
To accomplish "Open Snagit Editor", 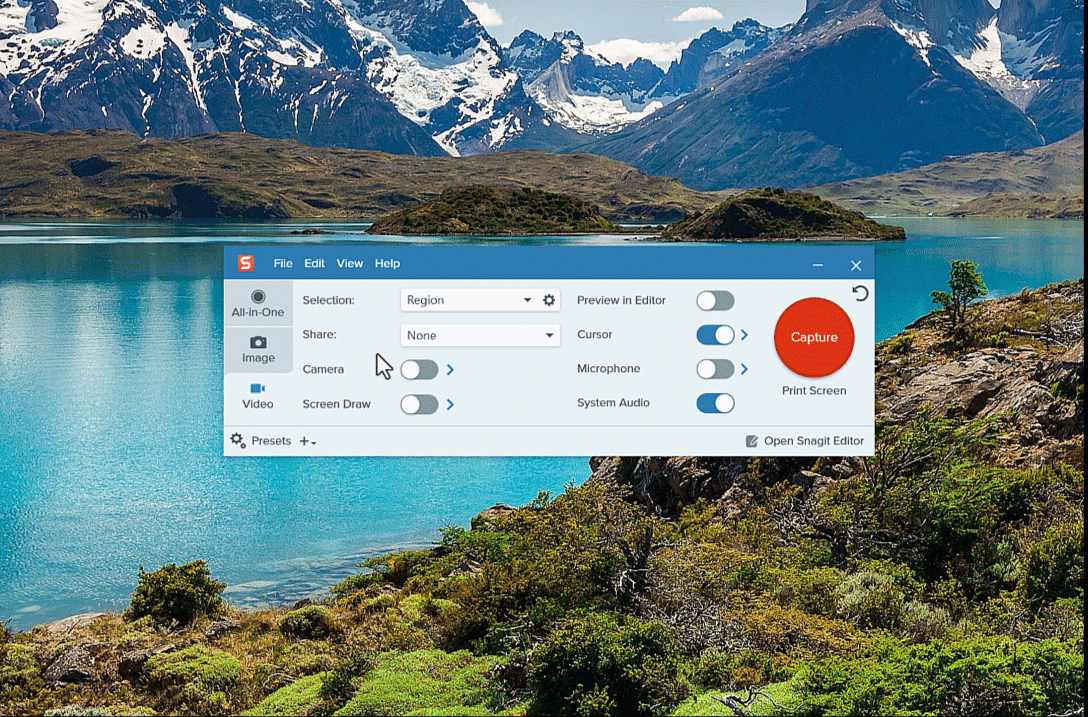I will [813, 440].
